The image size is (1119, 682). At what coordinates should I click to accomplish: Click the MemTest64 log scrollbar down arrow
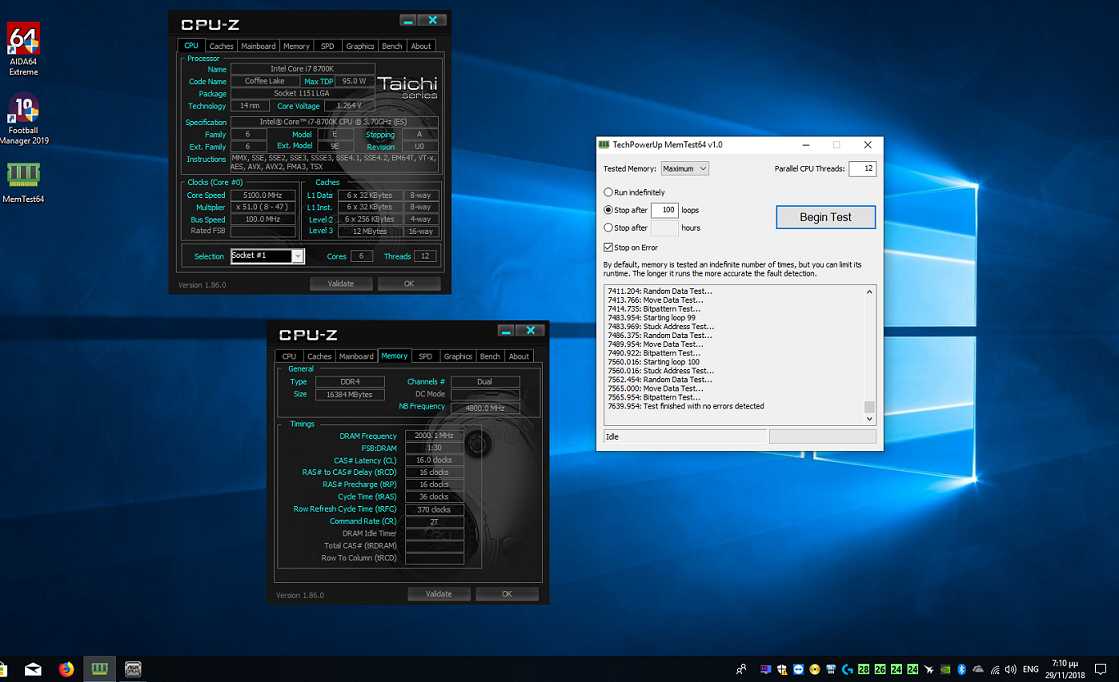869,419
